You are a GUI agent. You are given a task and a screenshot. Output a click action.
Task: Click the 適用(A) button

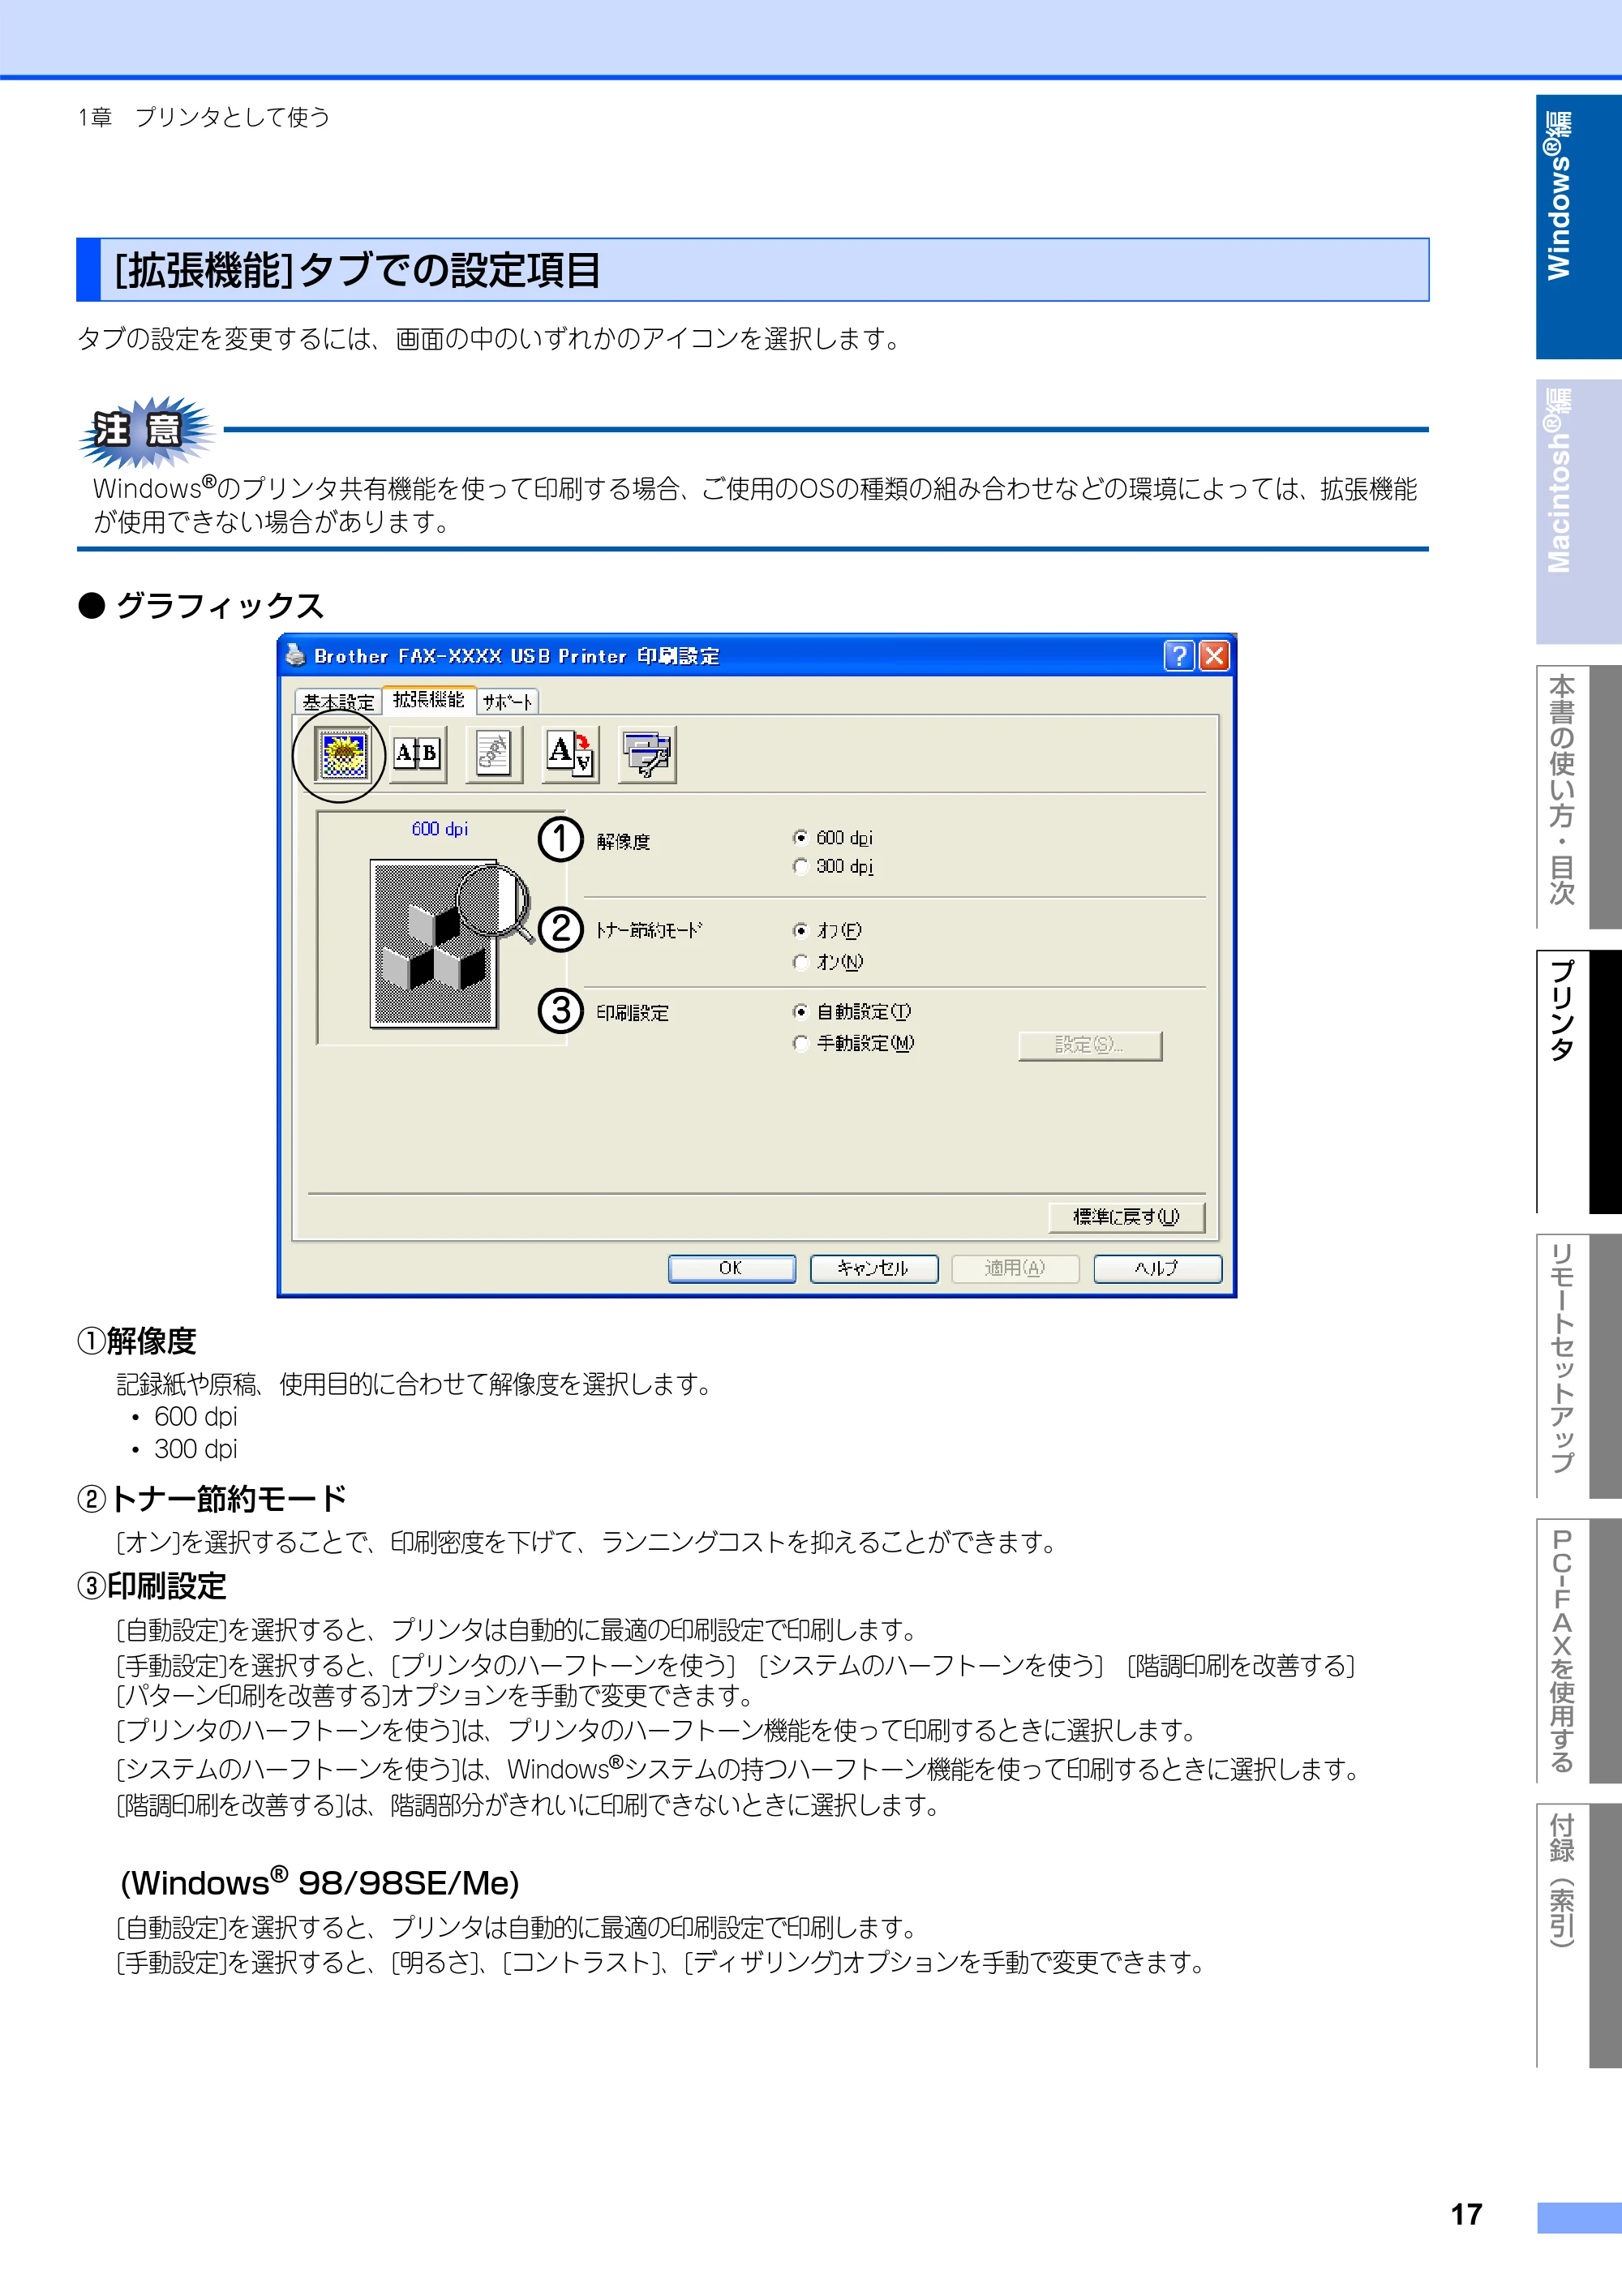(x=1015, y=1268)
